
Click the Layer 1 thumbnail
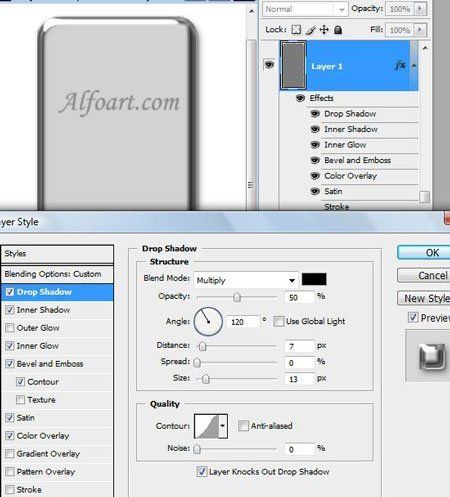(x=293, y=65)
